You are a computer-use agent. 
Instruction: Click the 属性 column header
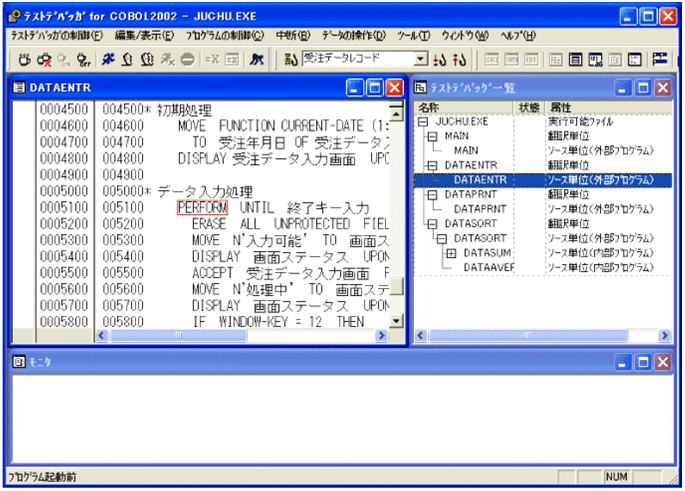[x=609, y=107]
